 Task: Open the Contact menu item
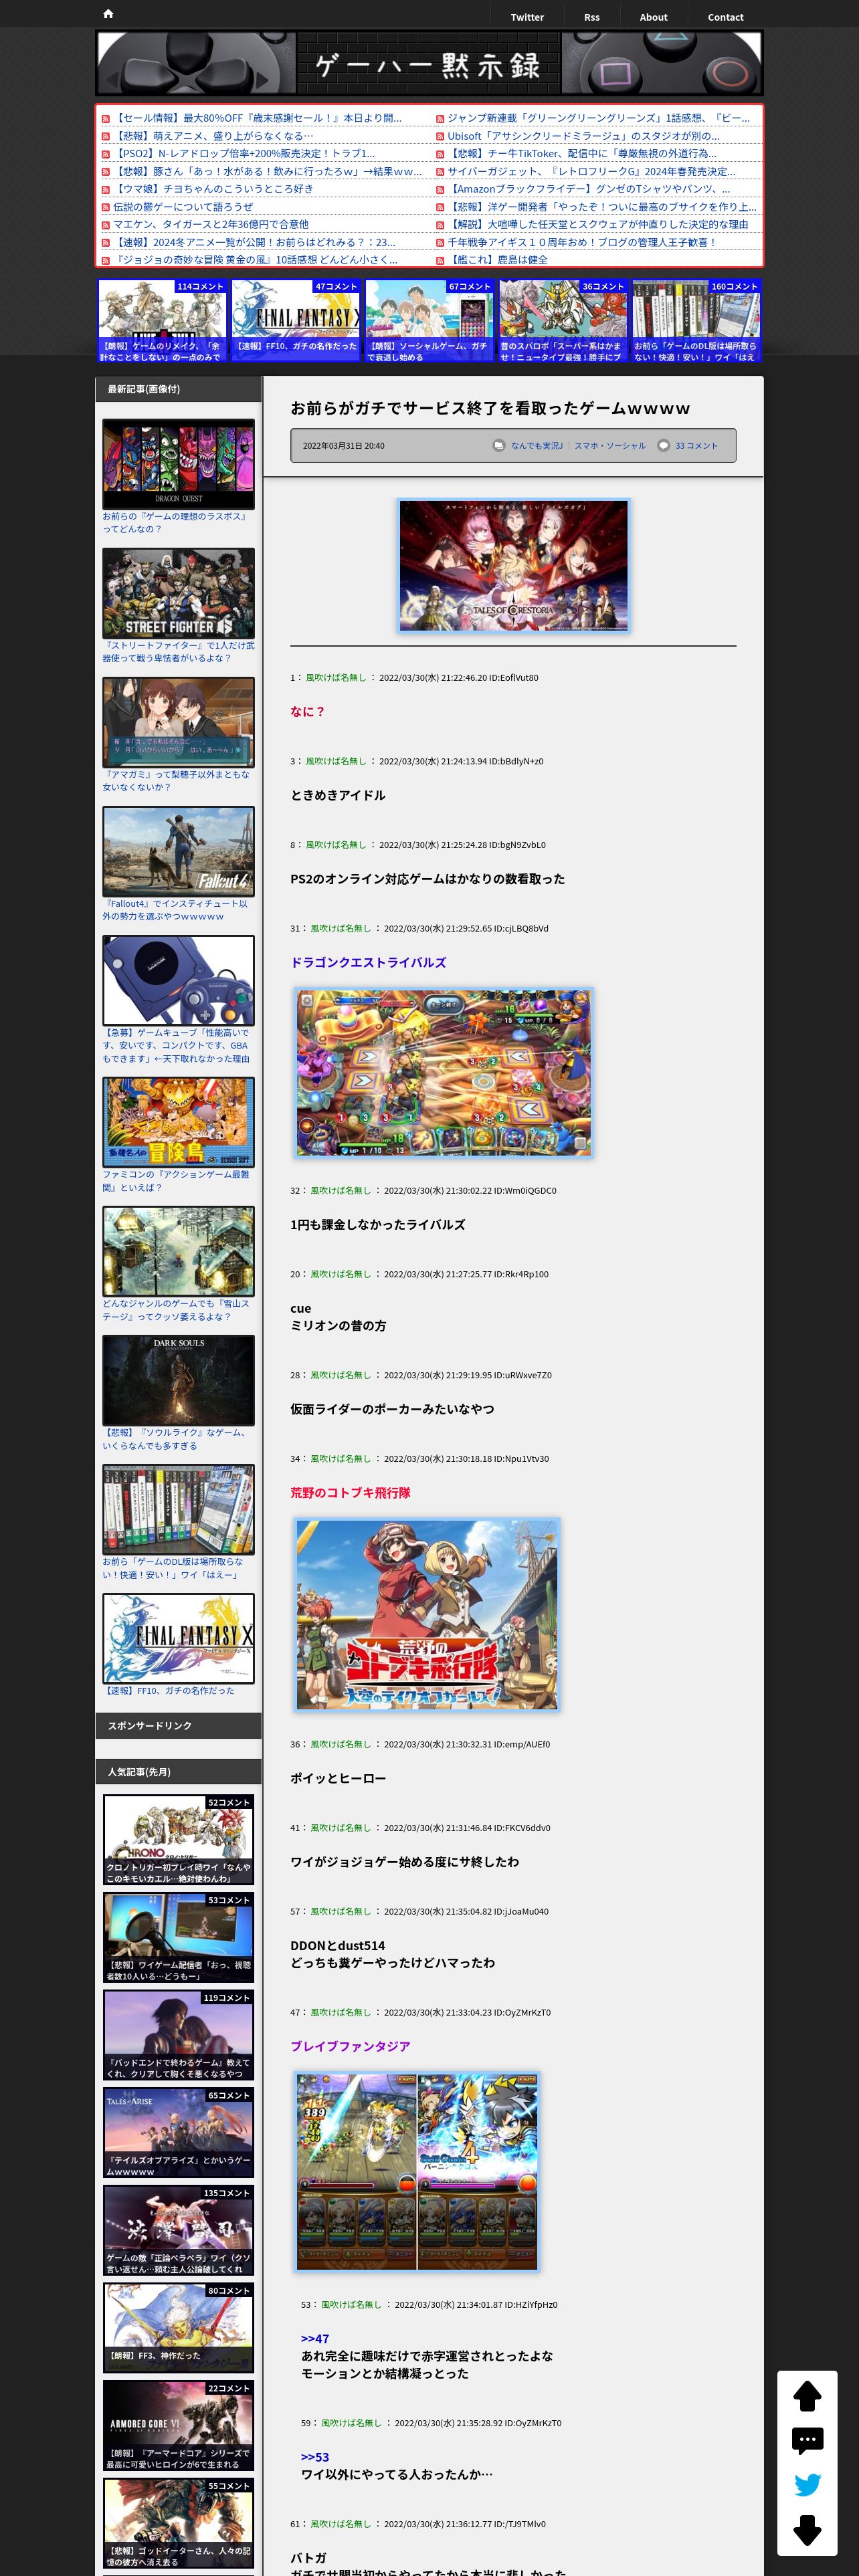[x=725, y=17]
